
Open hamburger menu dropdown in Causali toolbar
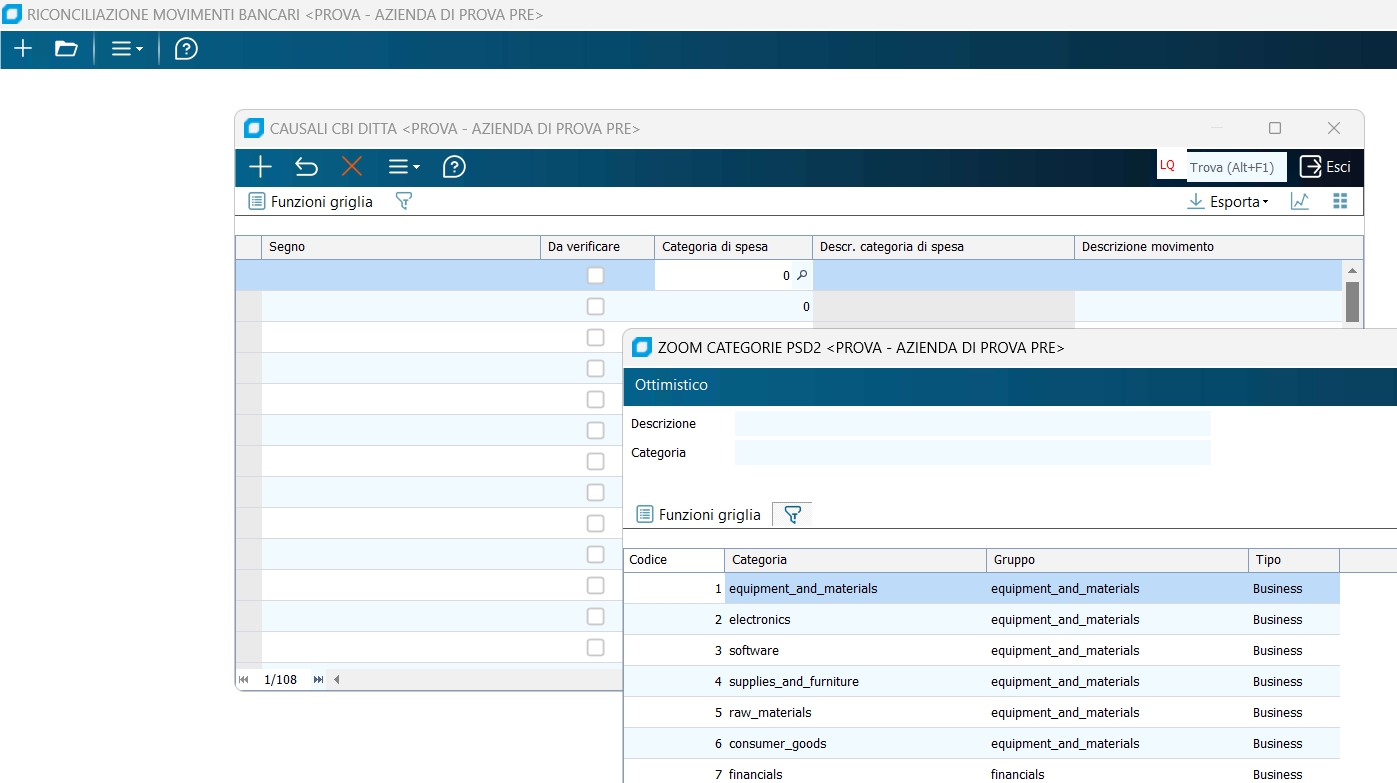[404, 167]
